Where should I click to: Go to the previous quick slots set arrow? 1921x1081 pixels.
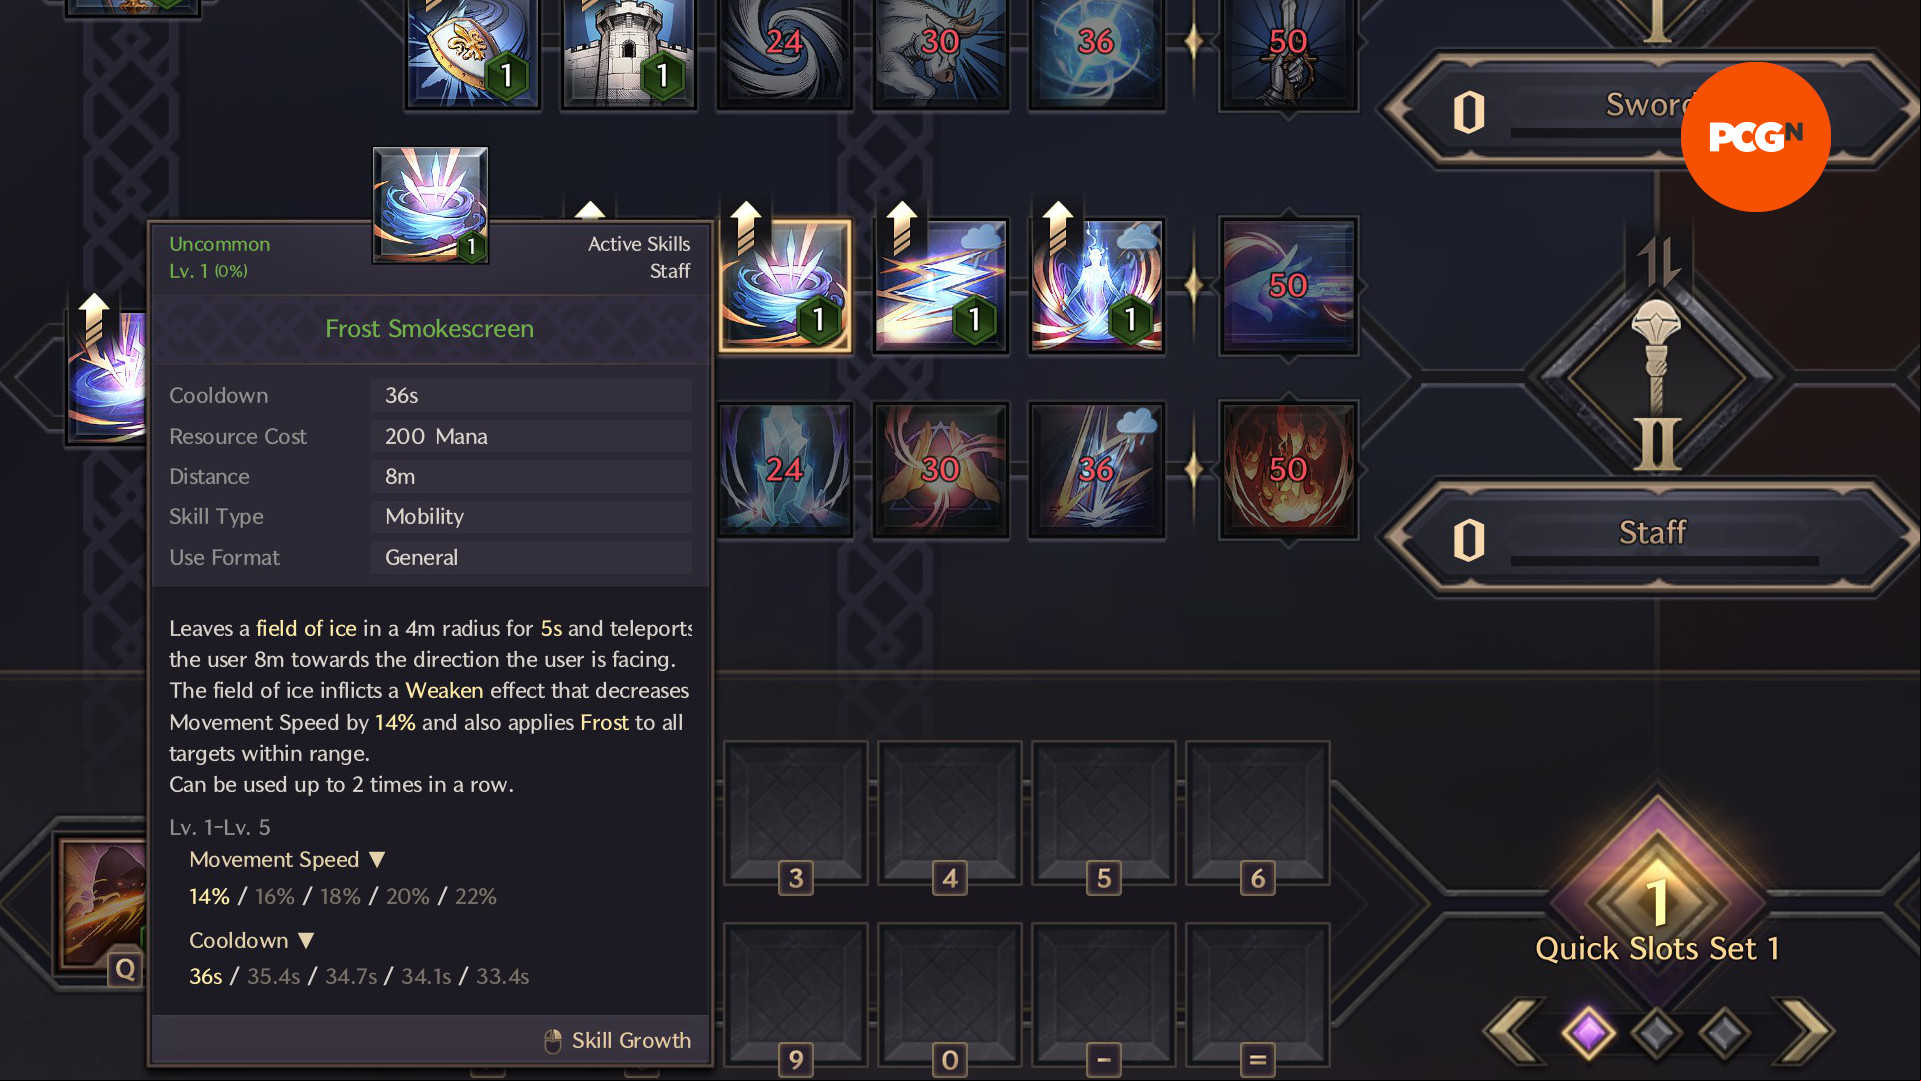coord(1513,1031)
